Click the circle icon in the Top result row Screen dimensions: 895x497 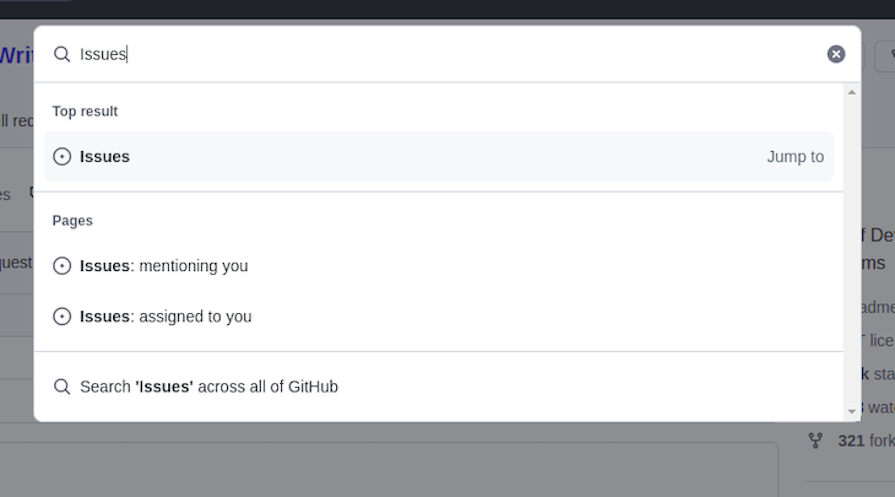[x=62, y=157]
